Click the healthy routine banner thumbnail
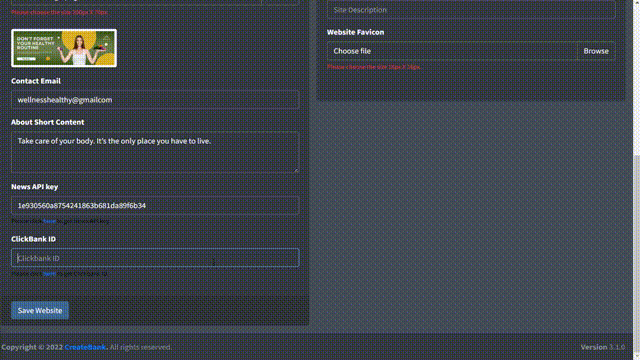The width and height of the screenshot is (640, 360). [64, 48]
